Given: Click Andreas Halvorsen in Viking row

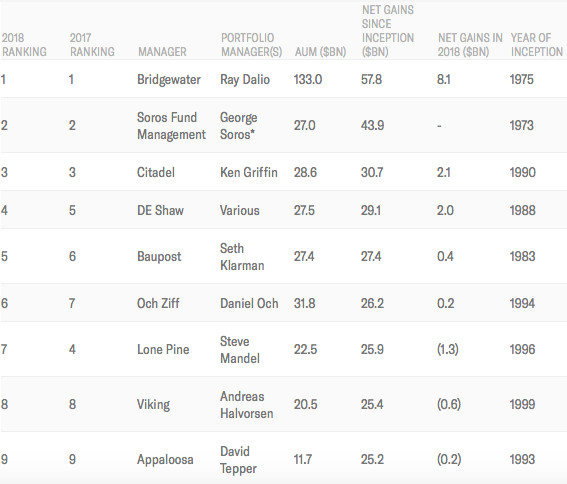Looking at the screenshot, I should 247,405.
